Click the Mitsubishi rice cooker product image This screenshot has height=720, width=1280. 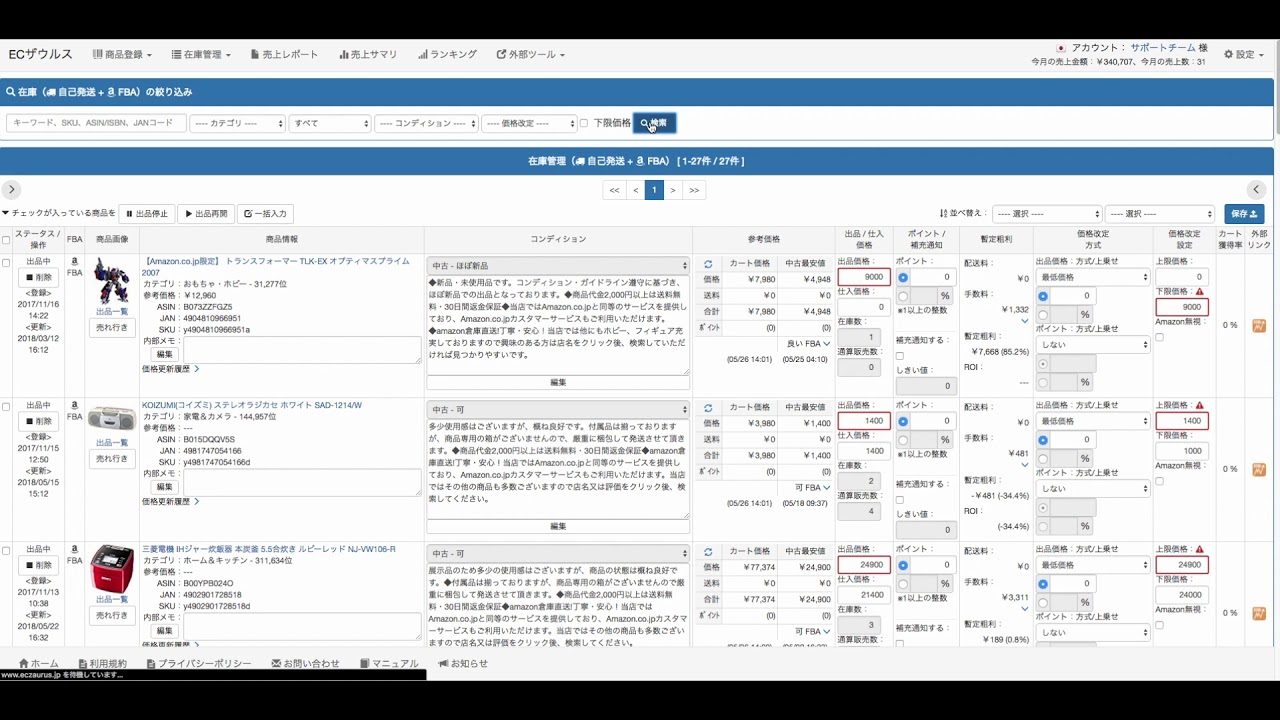[x=112, y=569]
